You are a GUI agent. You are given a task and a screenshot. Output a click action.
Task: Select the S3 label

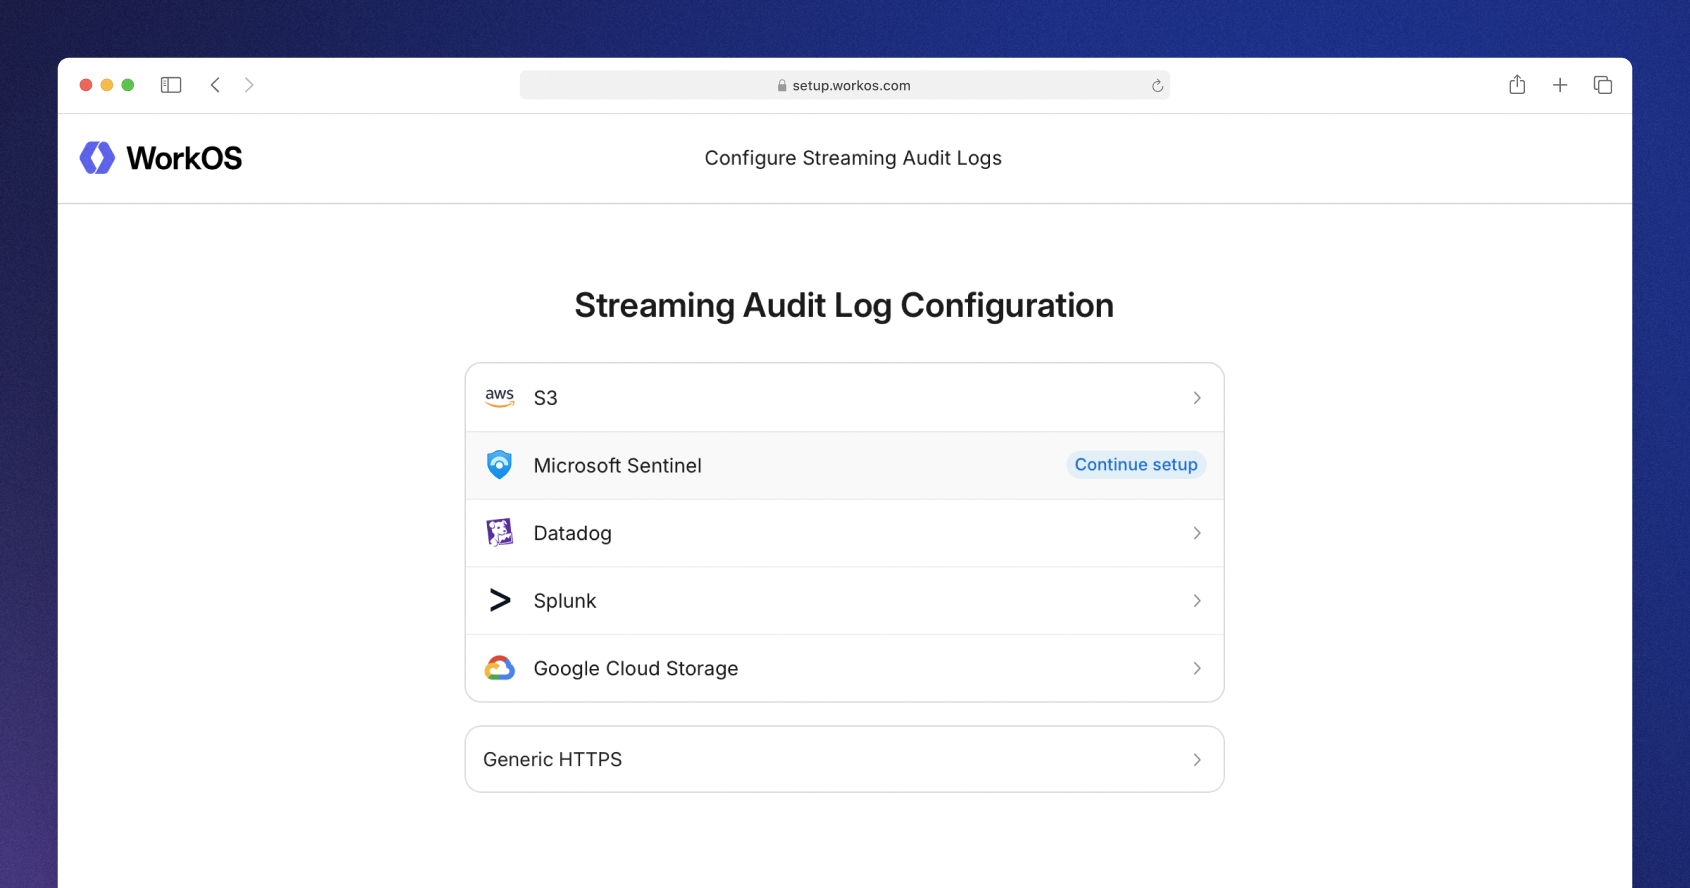[x=546, y=398]
